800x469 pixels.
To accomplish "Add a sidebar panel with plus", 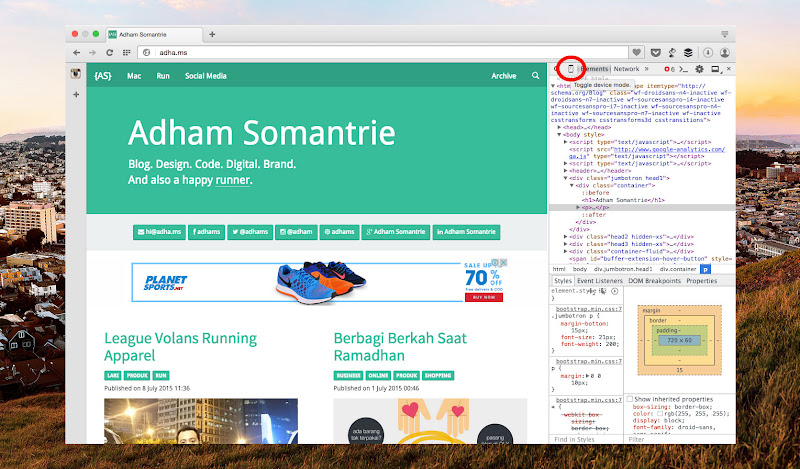I will point(76,94).
